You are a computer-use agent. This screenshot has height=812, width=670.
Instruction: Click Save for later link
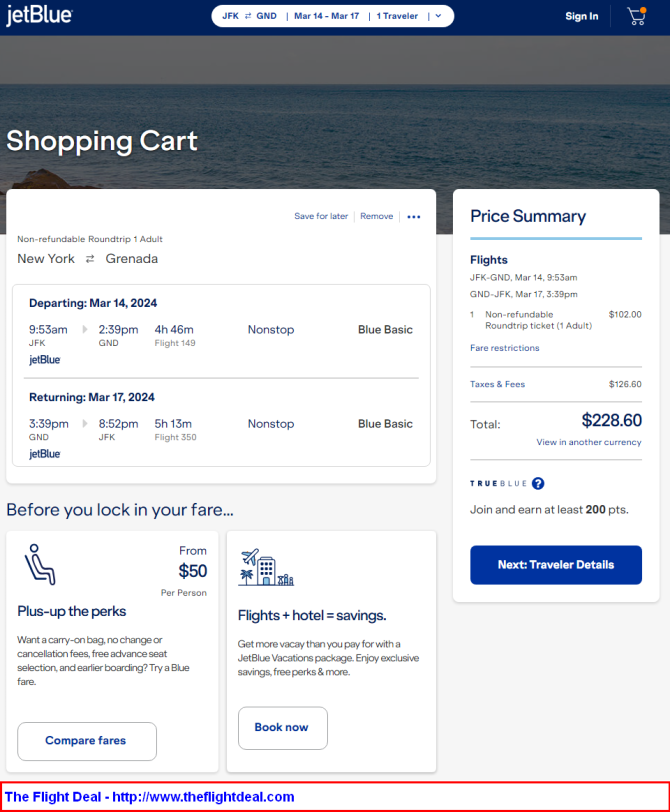[321, 216]
